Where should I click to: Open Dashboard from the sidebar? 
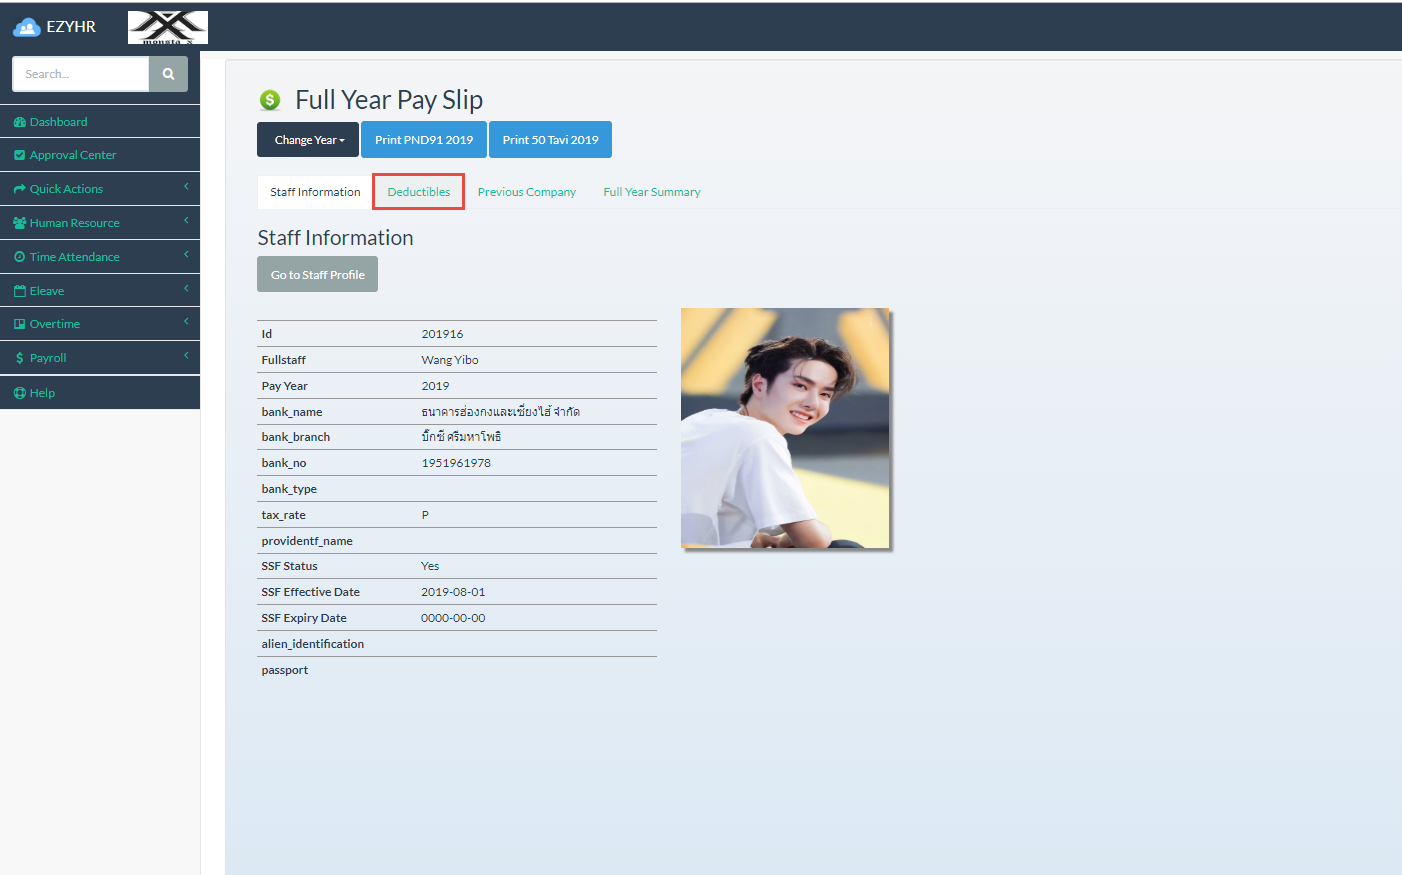coord(58,122)
